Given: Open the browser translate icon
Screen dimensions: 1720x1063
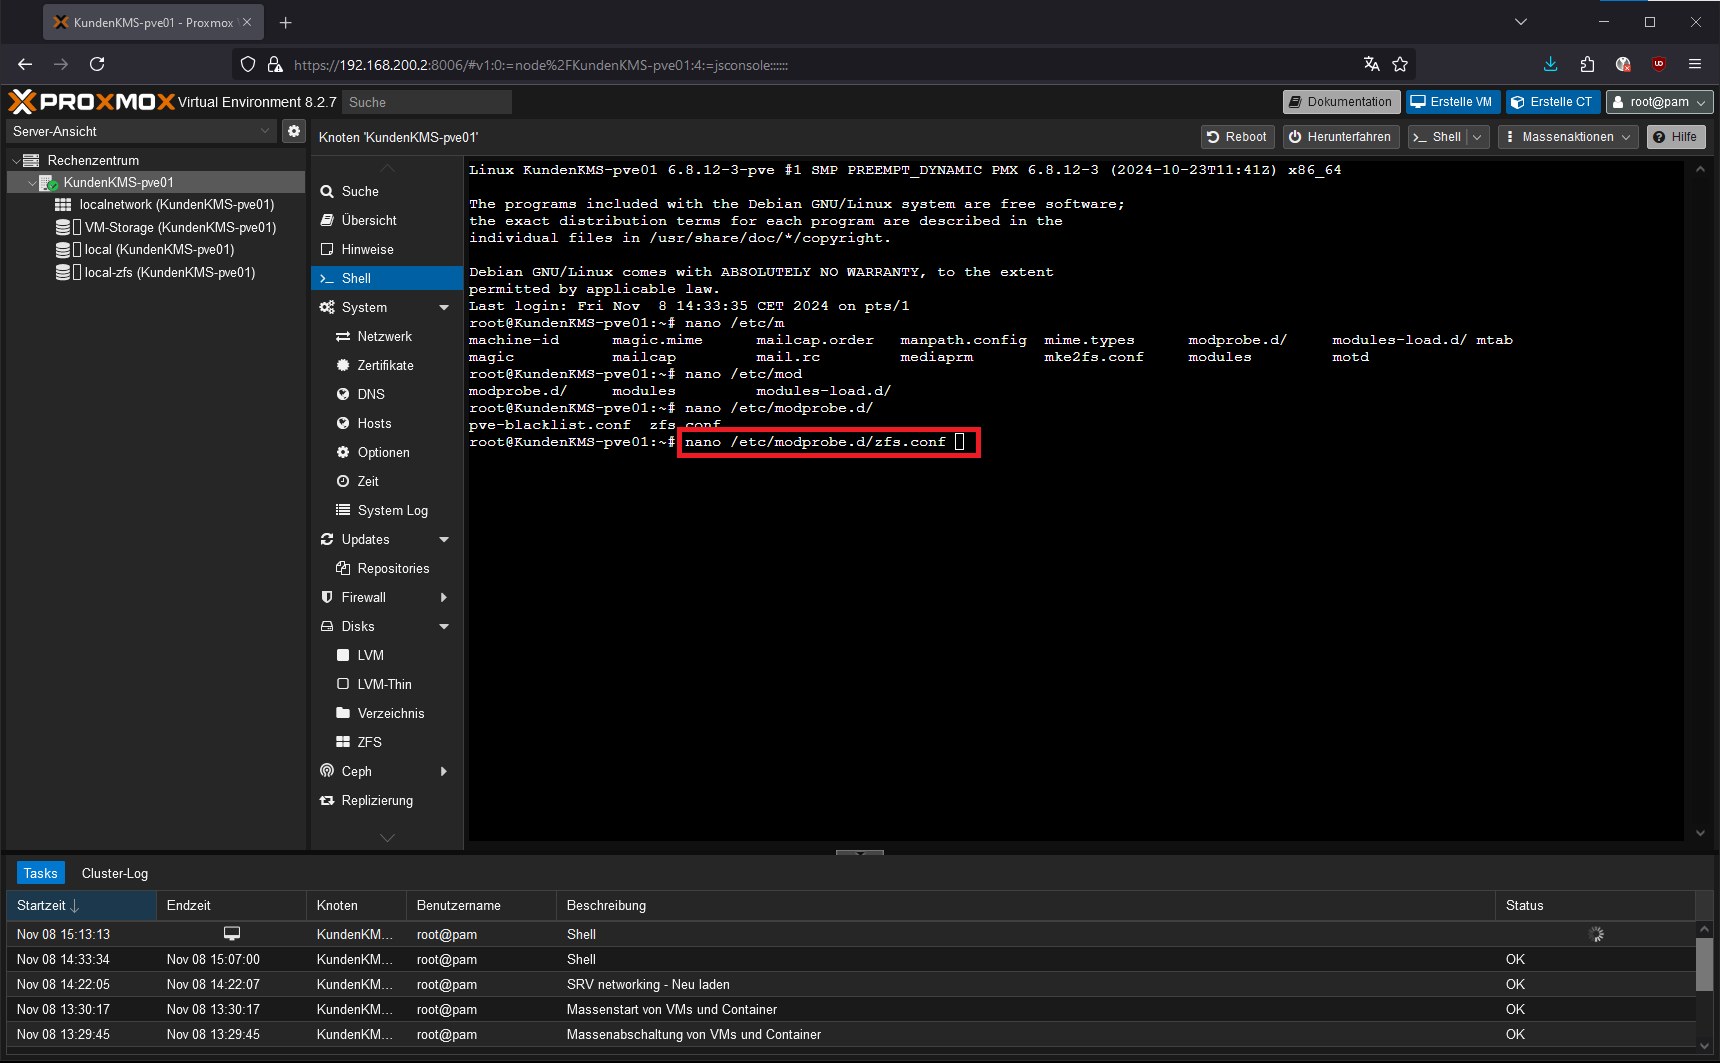Looking at the screenshot, I should (x=1371, y=64).
